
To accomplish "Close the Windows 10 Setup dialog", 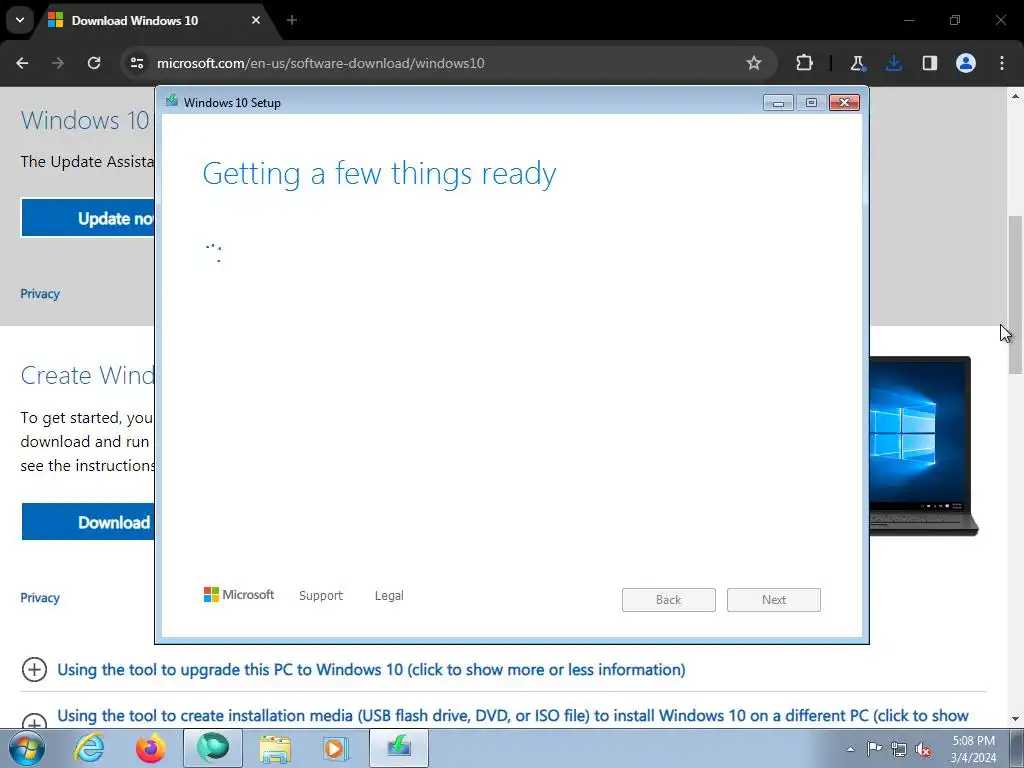I will 844,103.
